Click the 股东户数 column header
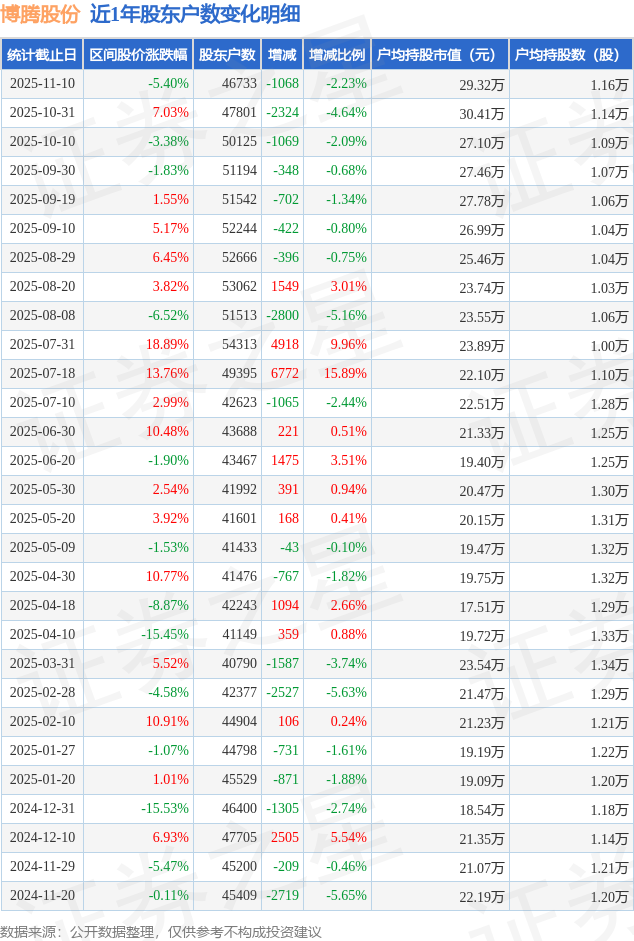634x941 pixels. (x=227, y=55)
